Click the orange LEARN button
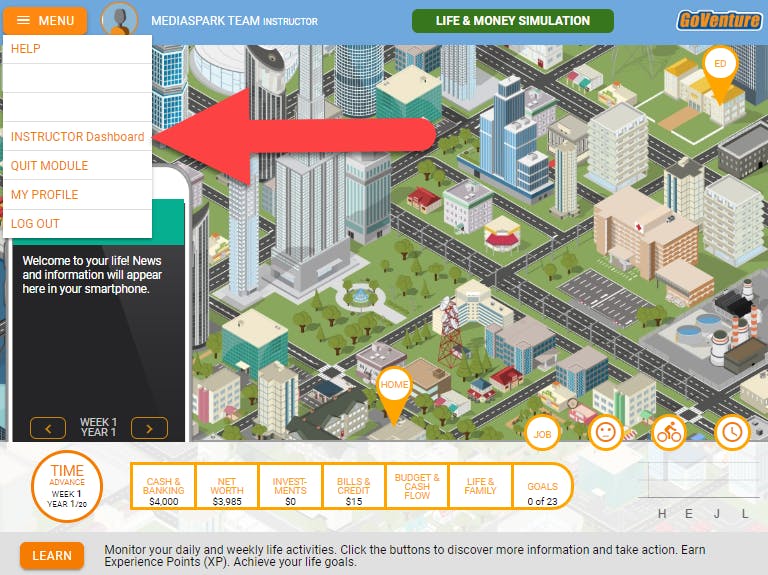Image resolution: width=768 pixels, height=575 pixels. pos(52,555)
